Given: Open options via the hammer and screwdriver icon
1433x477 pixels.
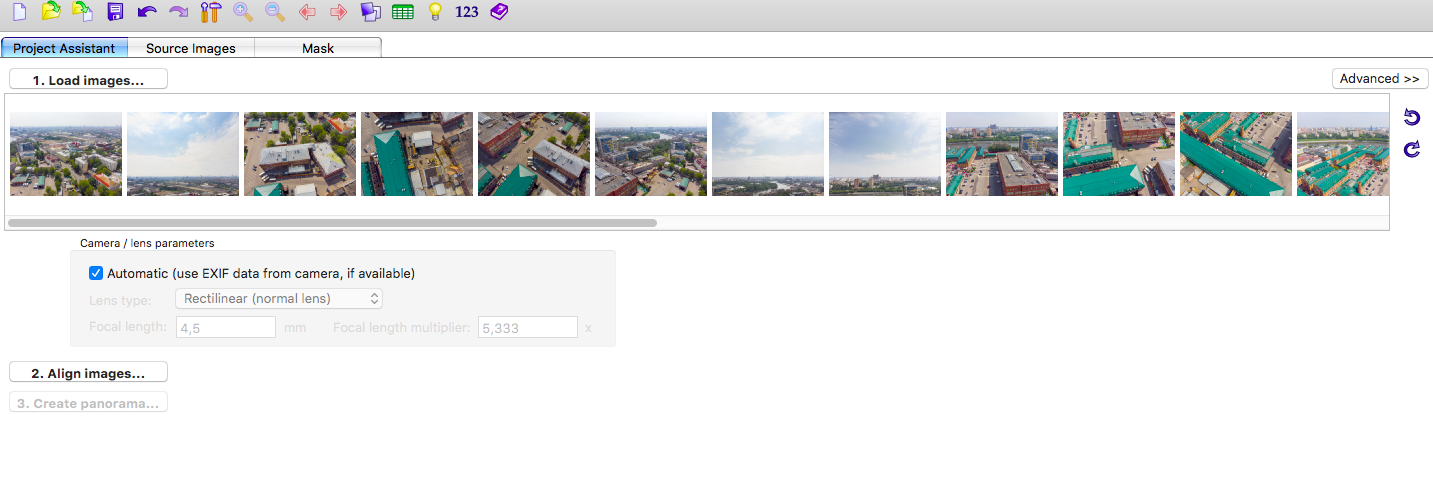Looking at the screenshot, I should click(x=211, y=12).
